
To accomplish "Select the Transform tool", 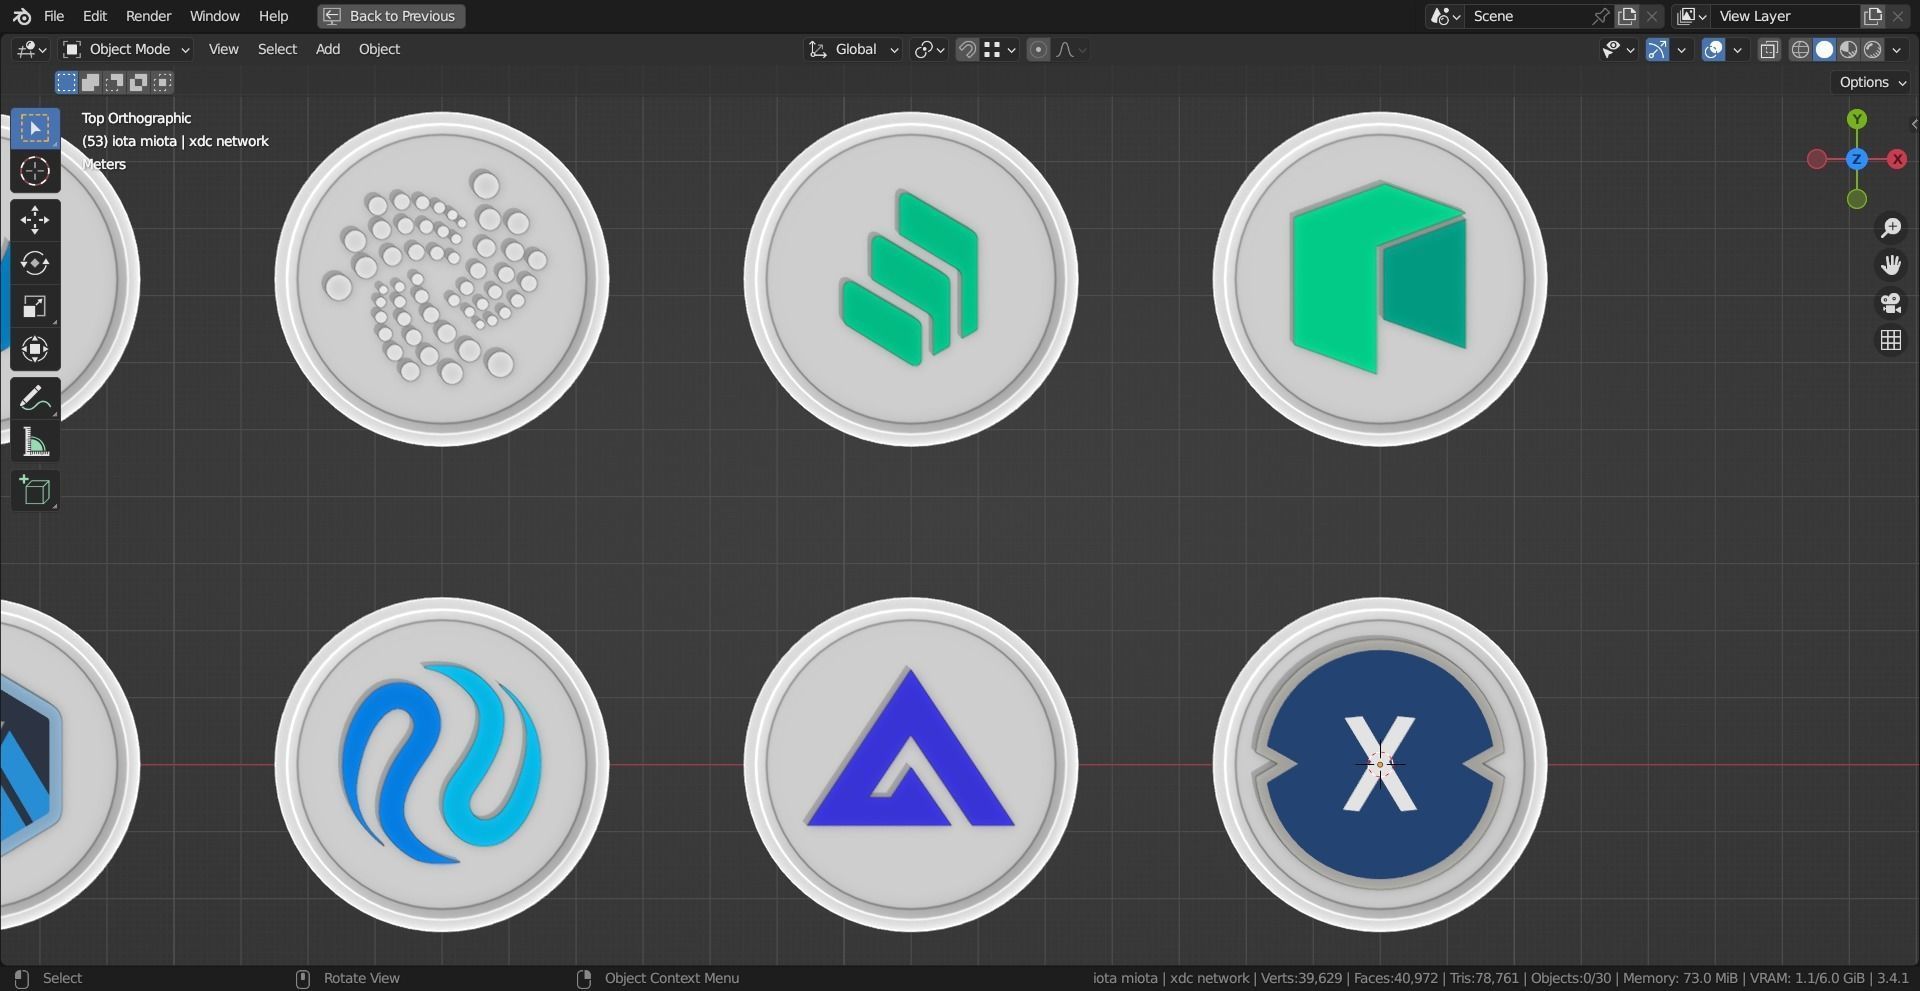I will tap(35, 349).
